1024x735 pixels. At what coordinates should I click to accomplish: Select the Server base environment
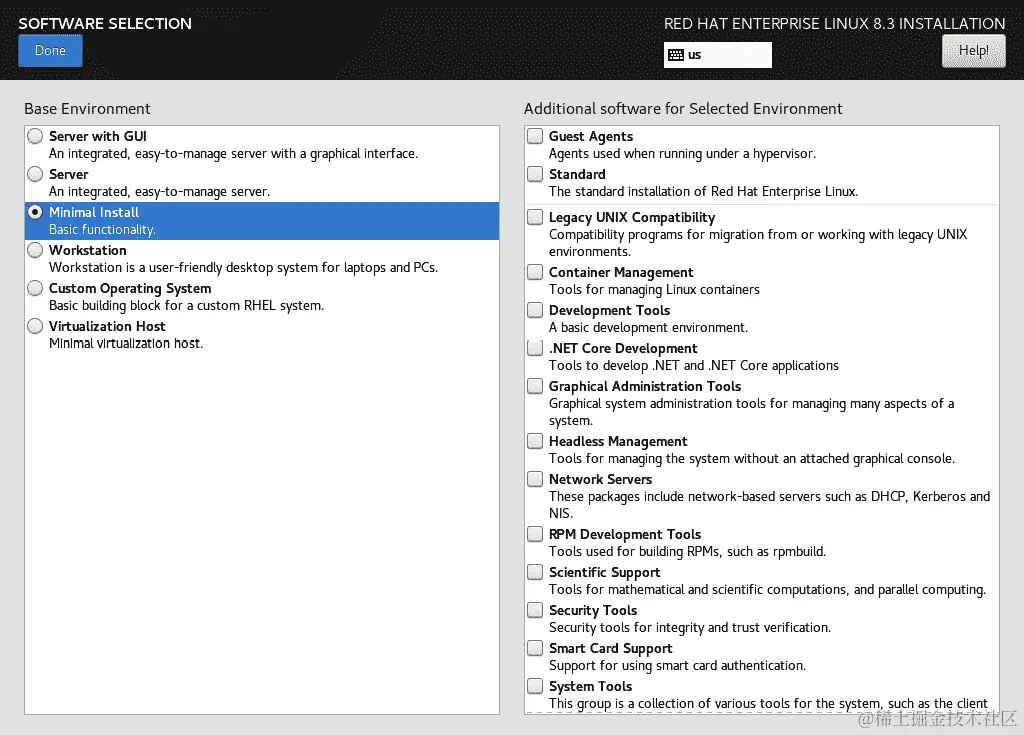click(x=36, y=175)
